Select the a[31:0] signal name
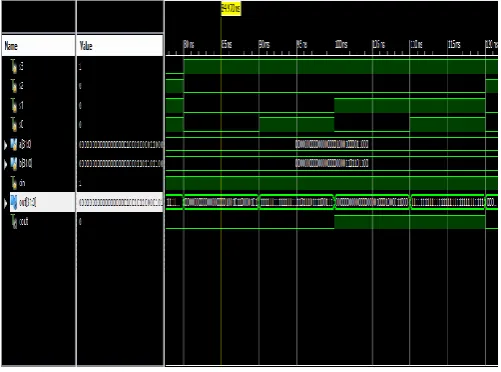This screenshot has height=372, width=501. pos(25,144)
